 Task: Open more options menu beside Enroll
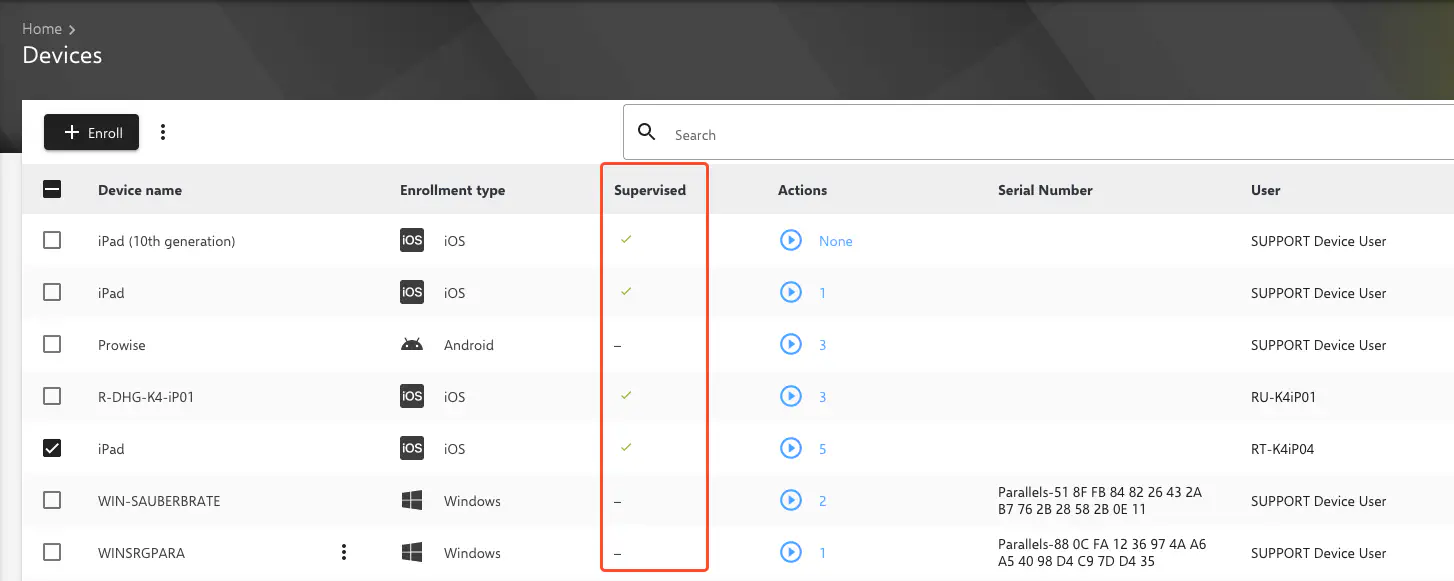(x=163, y=133)
